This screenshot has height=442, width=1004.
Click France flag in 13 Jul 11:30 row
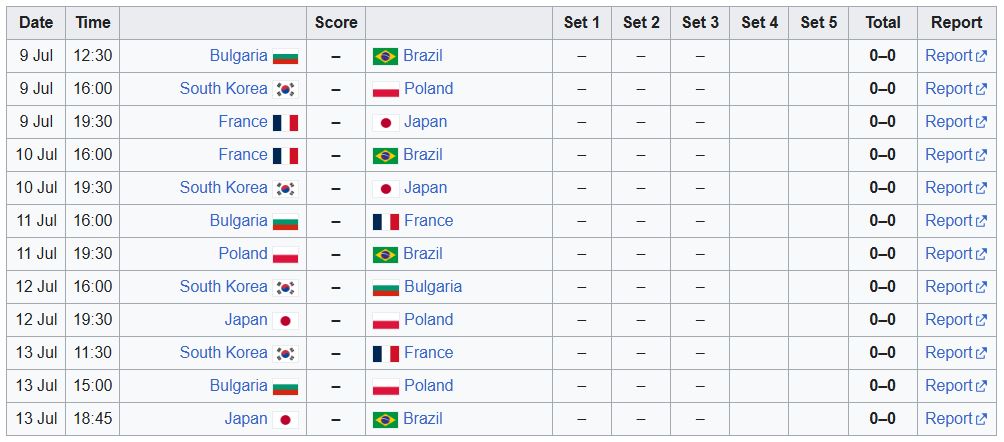(385, 354)
